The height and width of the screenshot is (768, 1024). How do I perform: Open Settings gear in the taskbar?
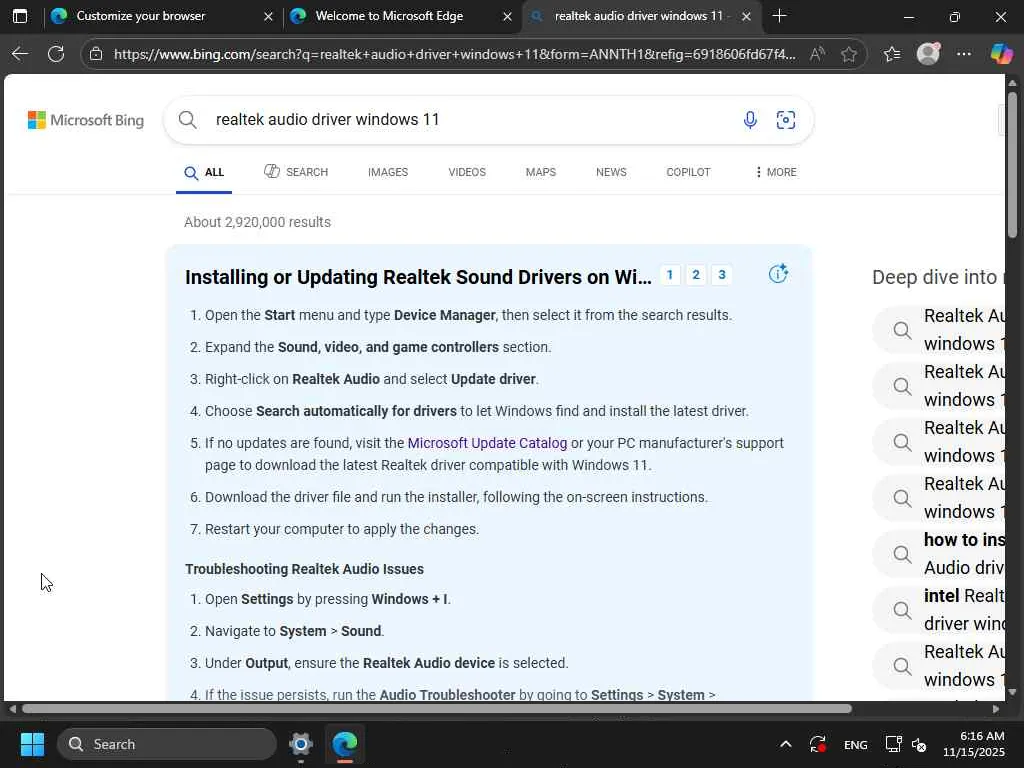coord(300,744)
